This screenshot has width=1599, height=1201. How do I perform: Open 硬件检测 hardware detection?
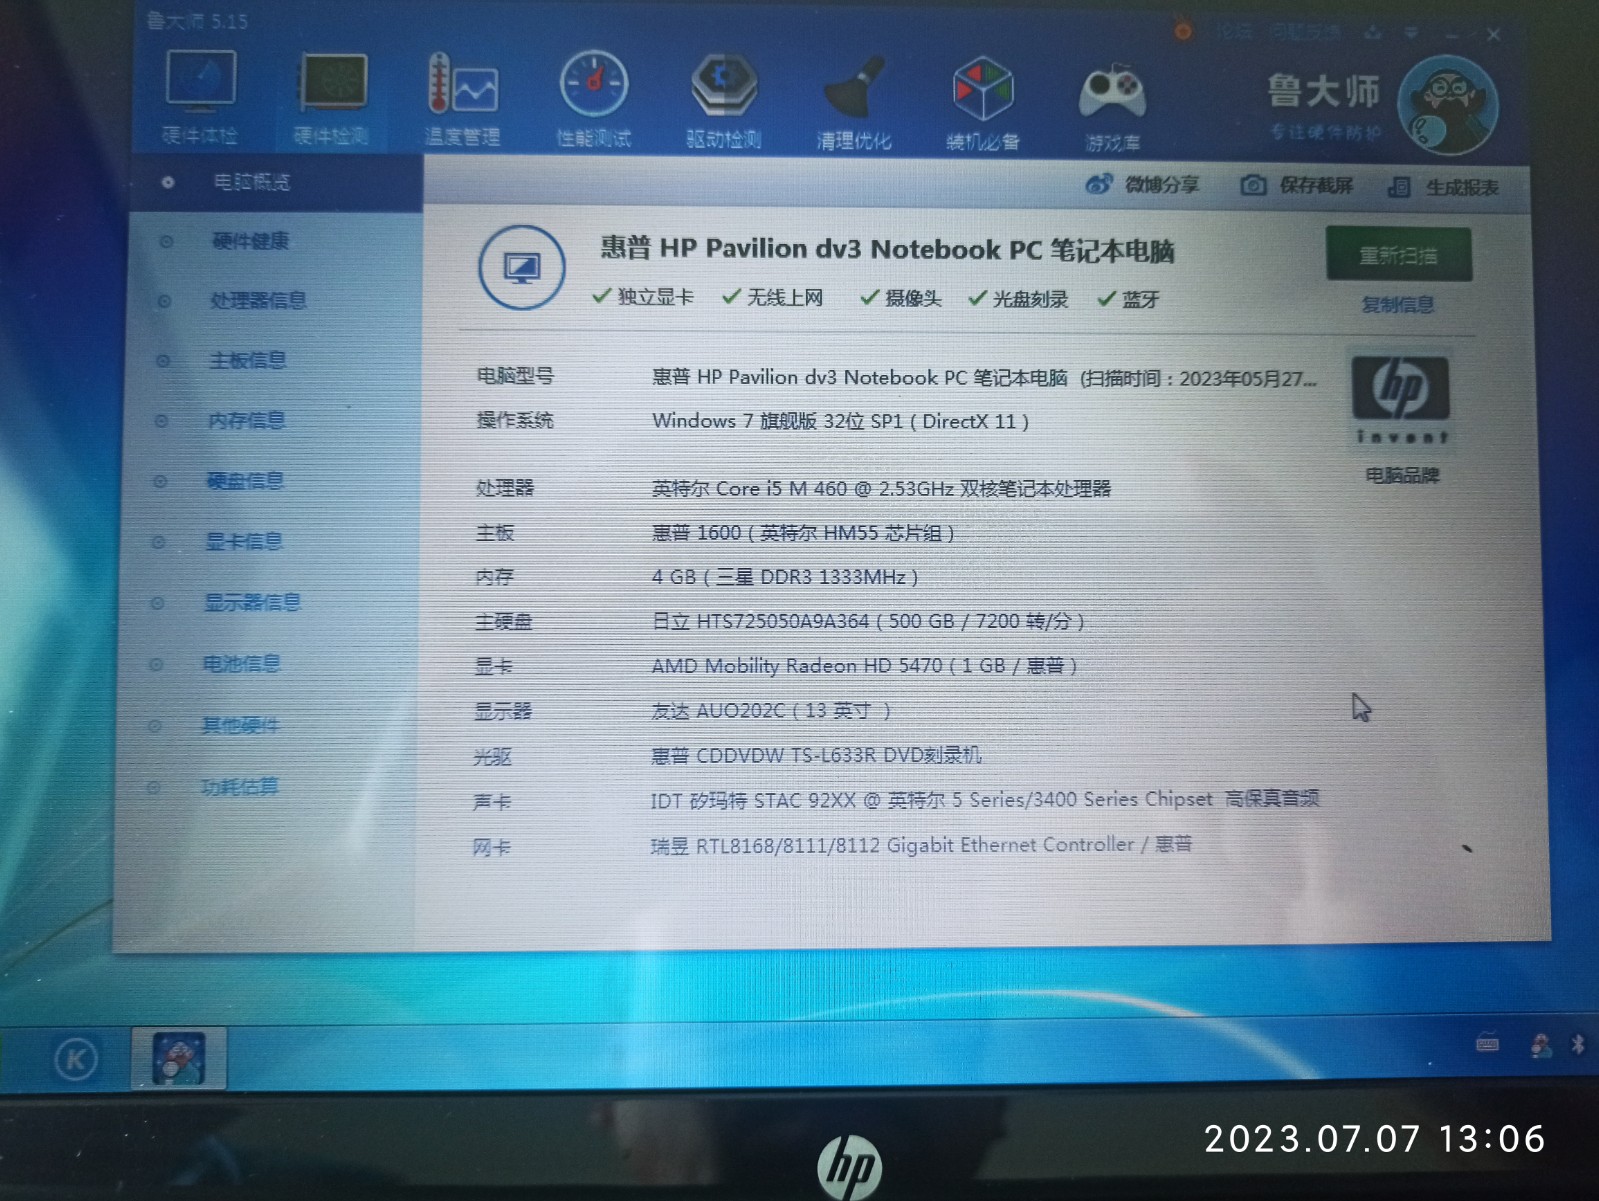pyautogui.click(x=332, y=99)
